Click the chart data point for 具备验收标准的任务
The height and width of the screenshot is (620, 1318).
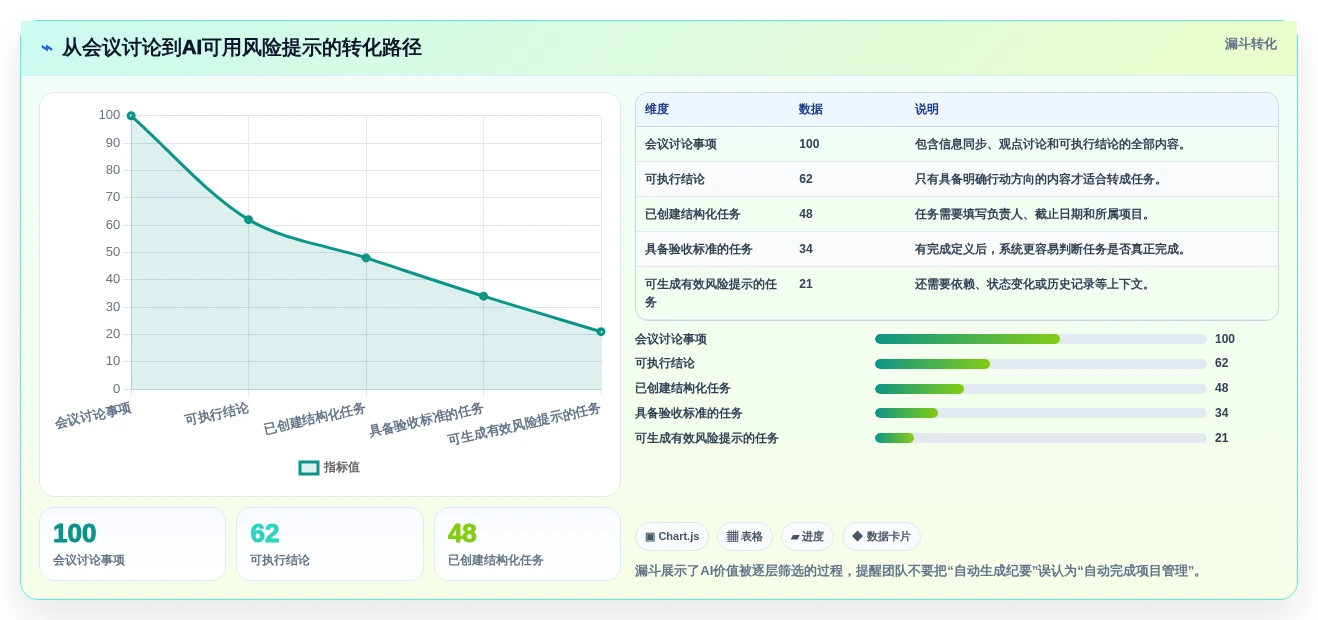point(483,296)
